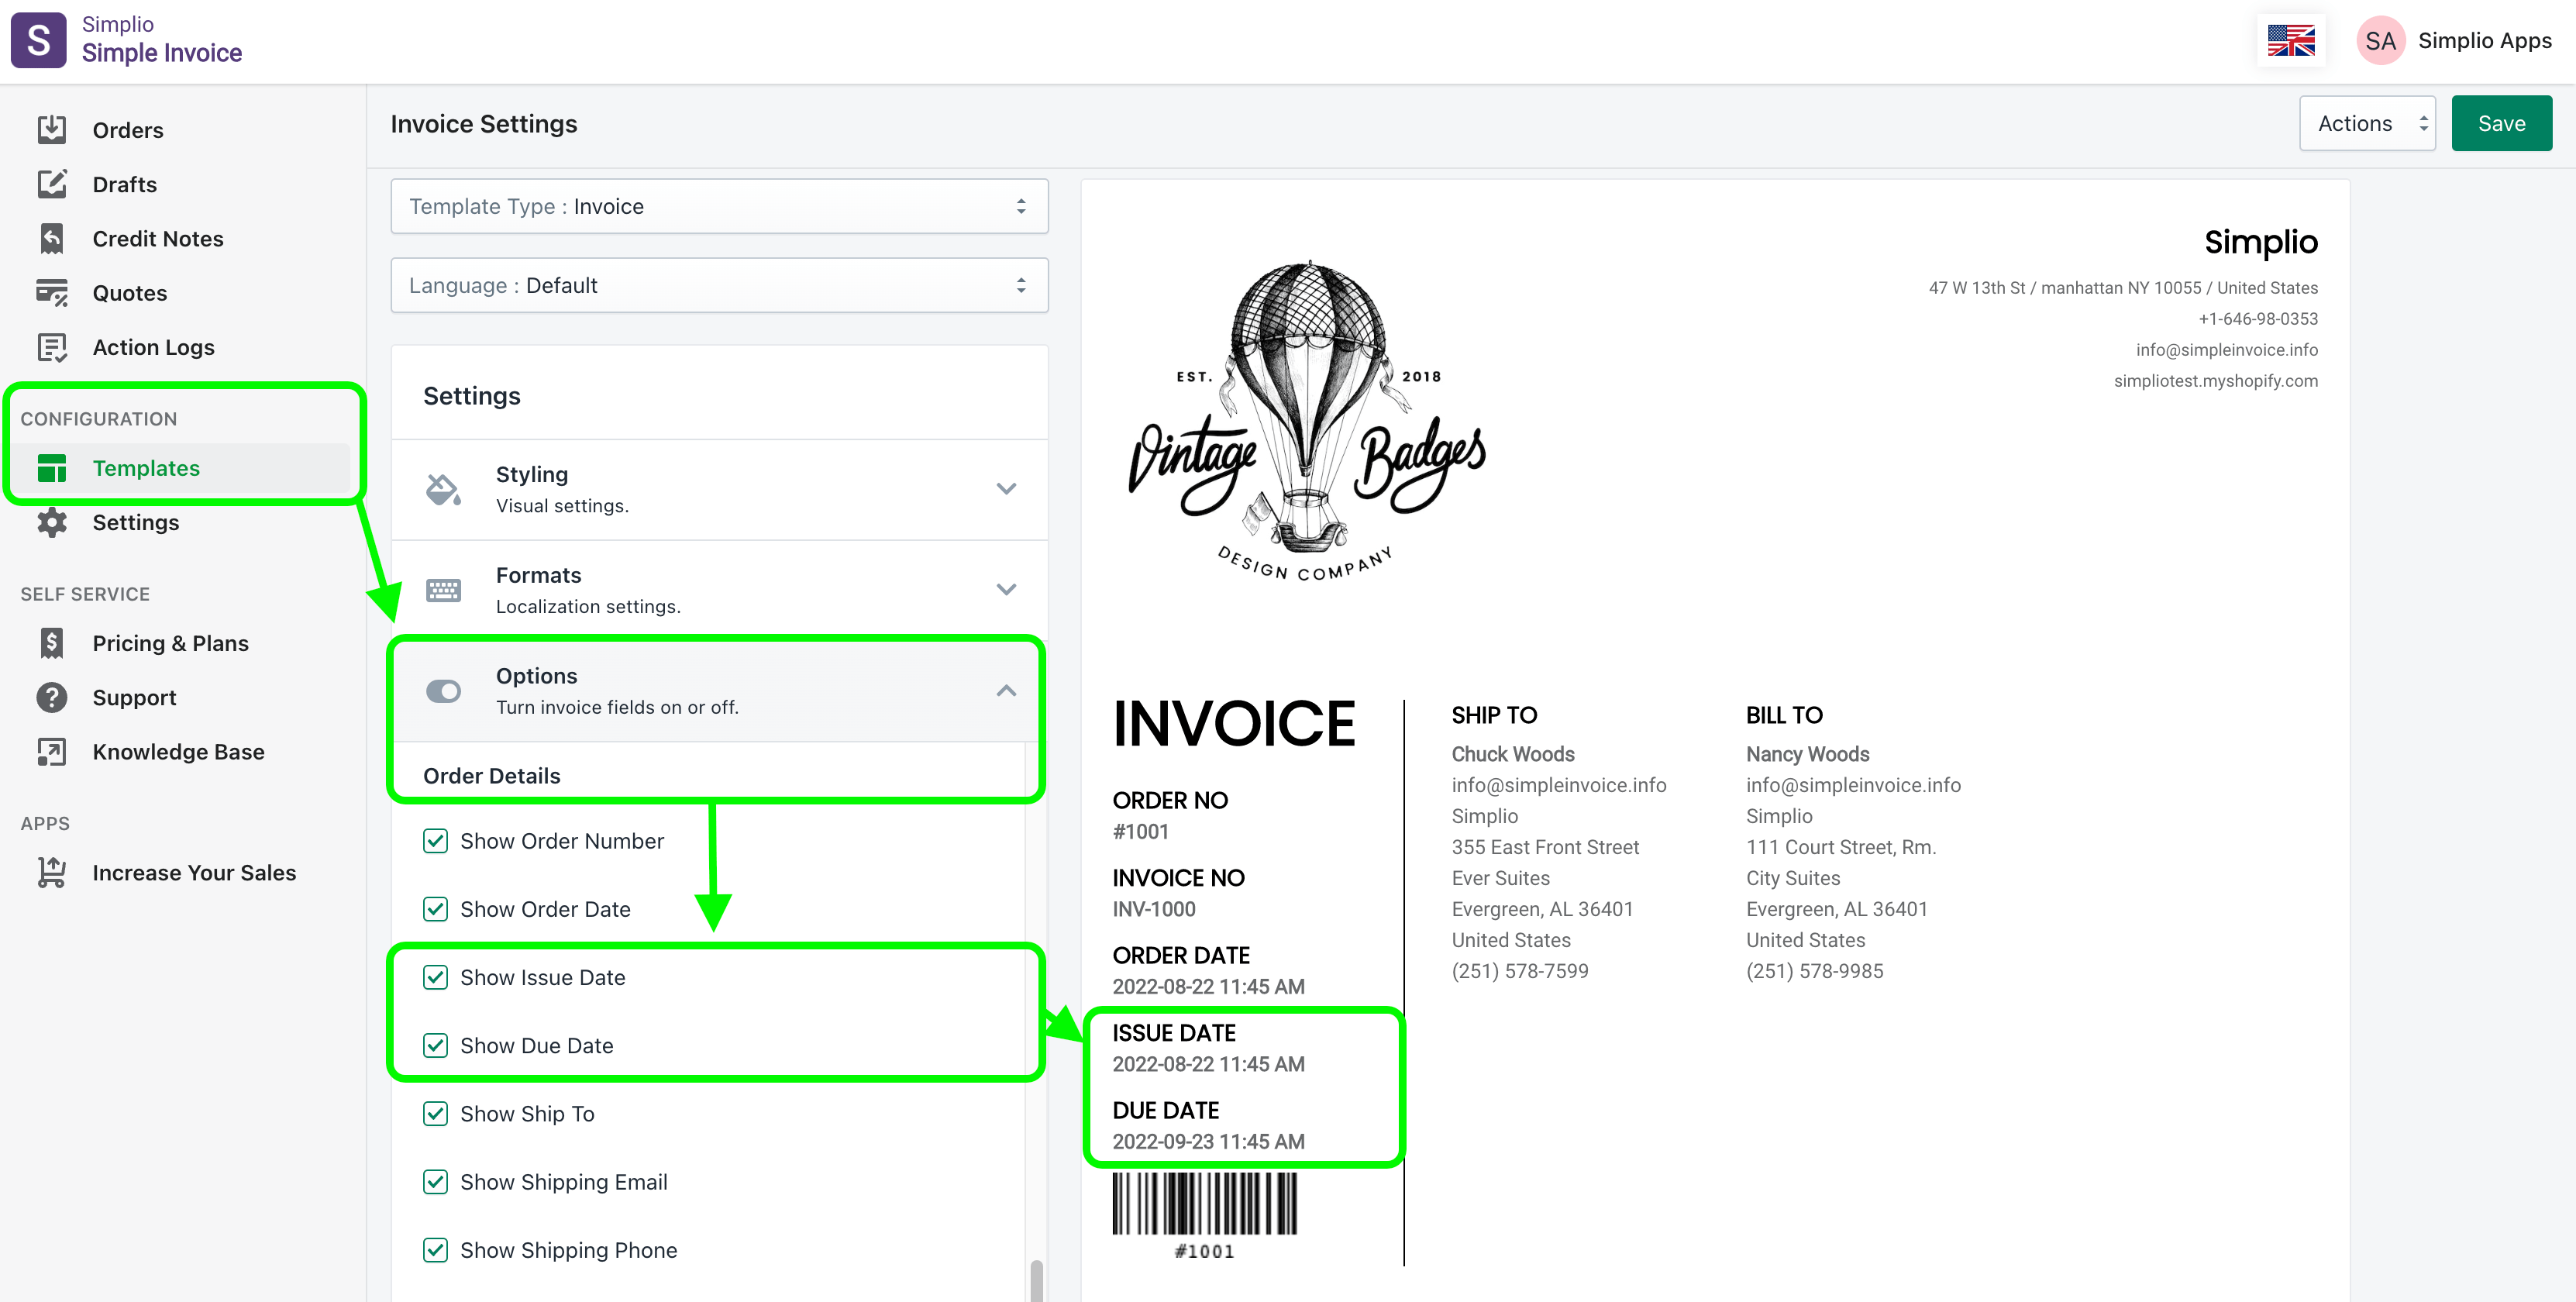
Task: Click the Quotes icon in the sidebar
Action: pos(52,293)
